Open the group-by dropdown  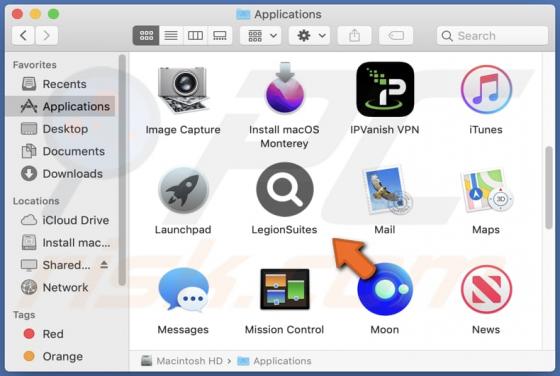pos(260,35)
